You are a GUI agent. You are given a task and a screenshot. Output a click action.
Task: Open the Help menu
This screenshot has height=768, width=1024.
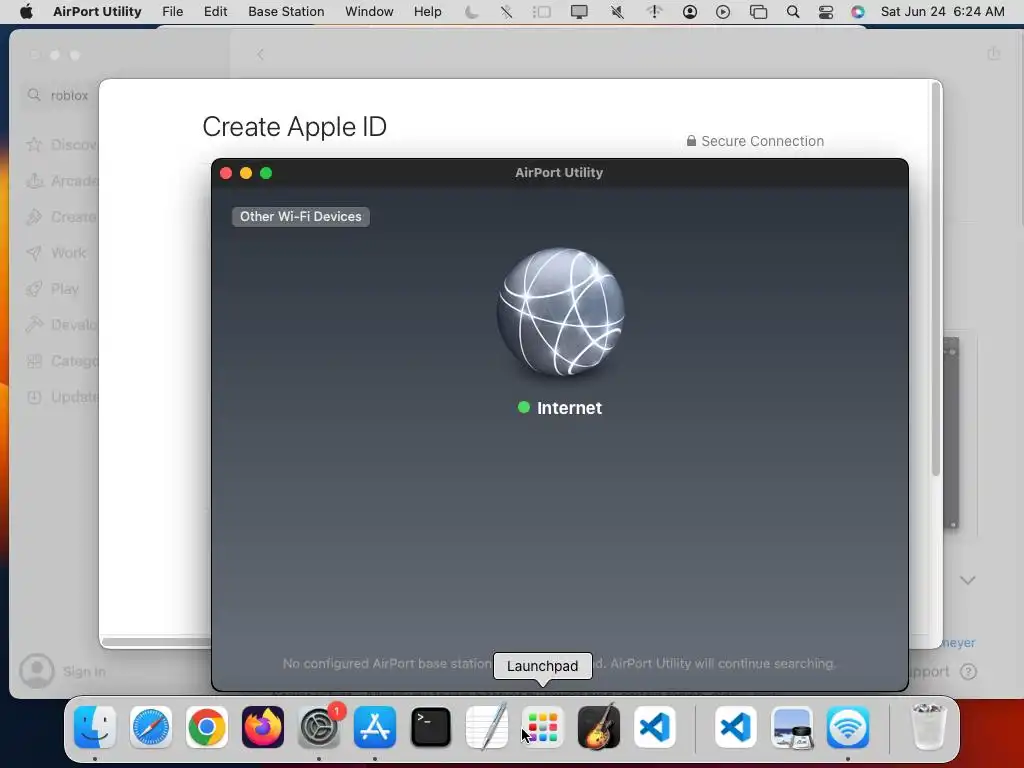pyautogui.click(x=428, y=12)
